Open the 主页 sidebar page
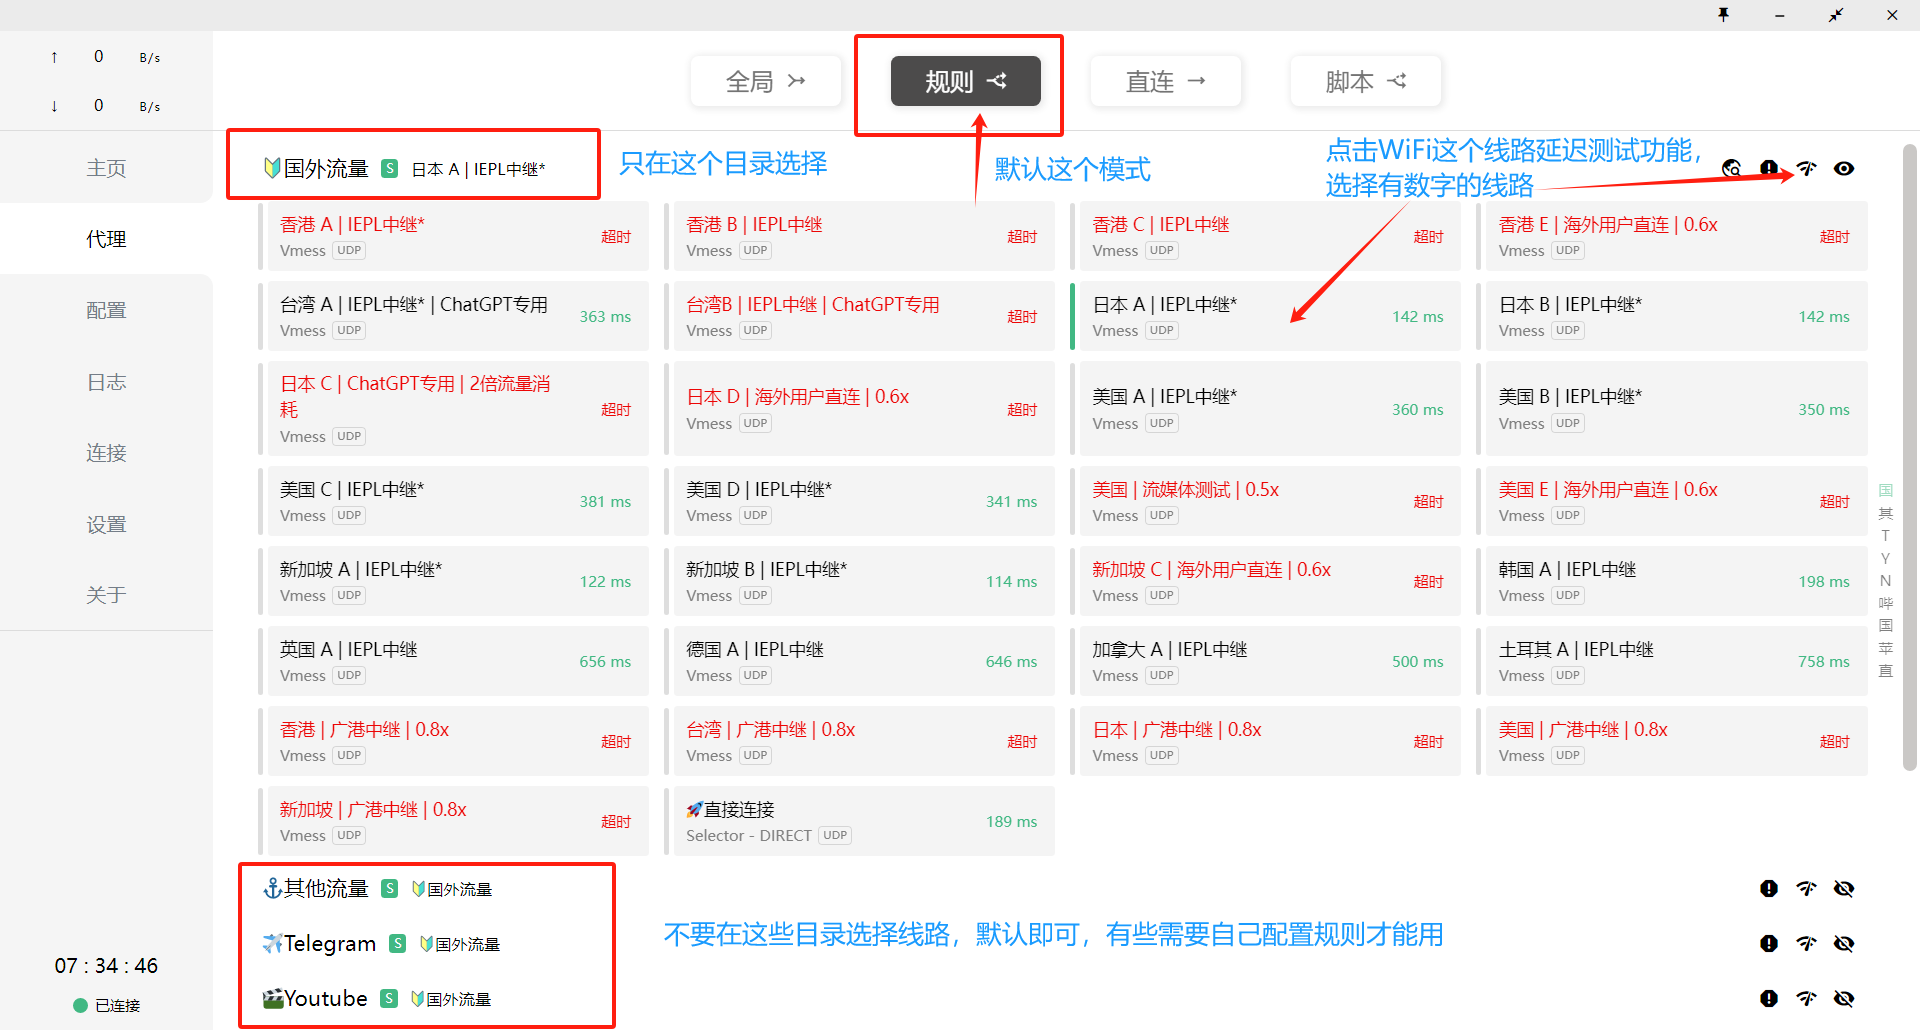 [106, 168]
